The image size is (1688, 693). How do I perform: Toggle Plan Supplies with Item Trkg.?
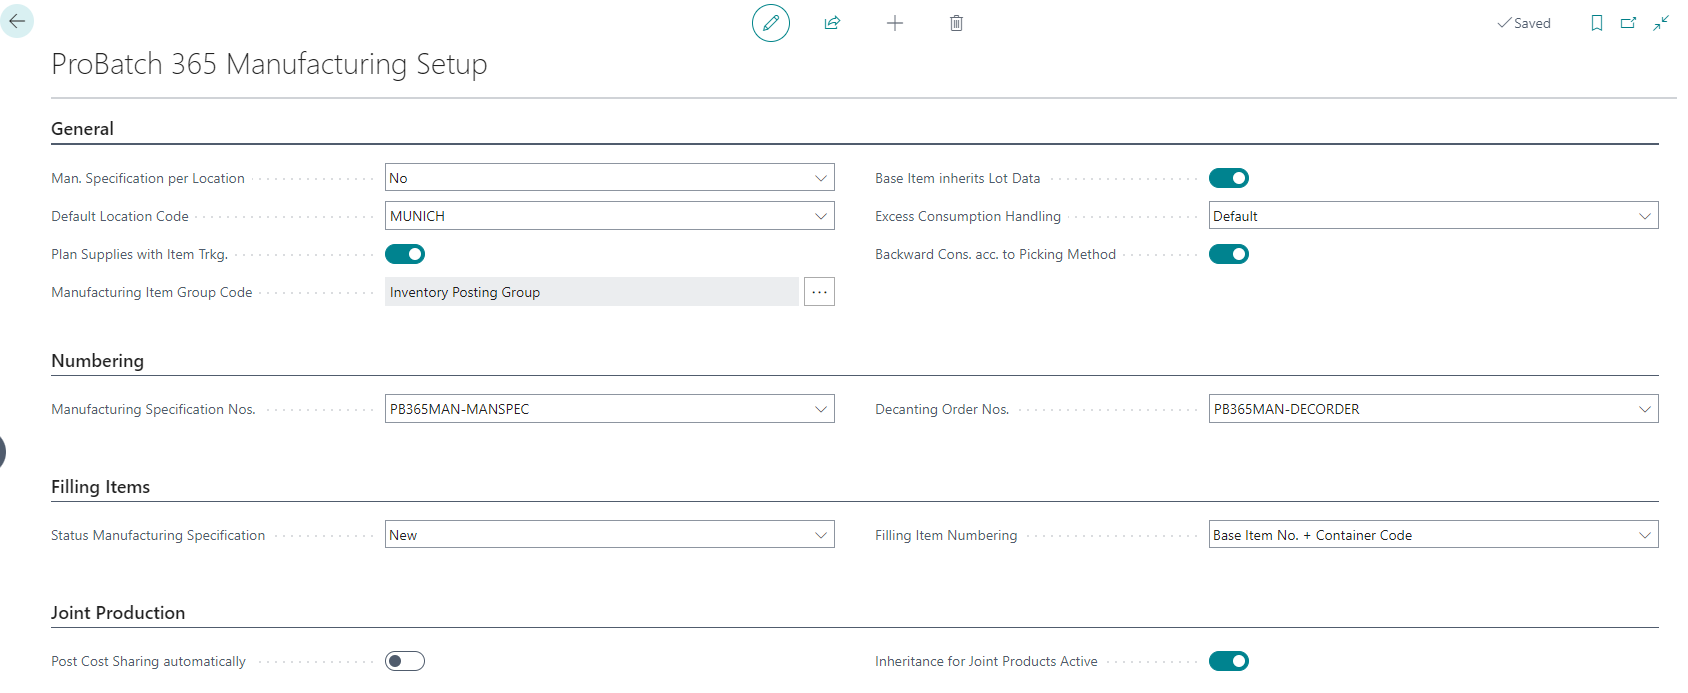(405, 254)
